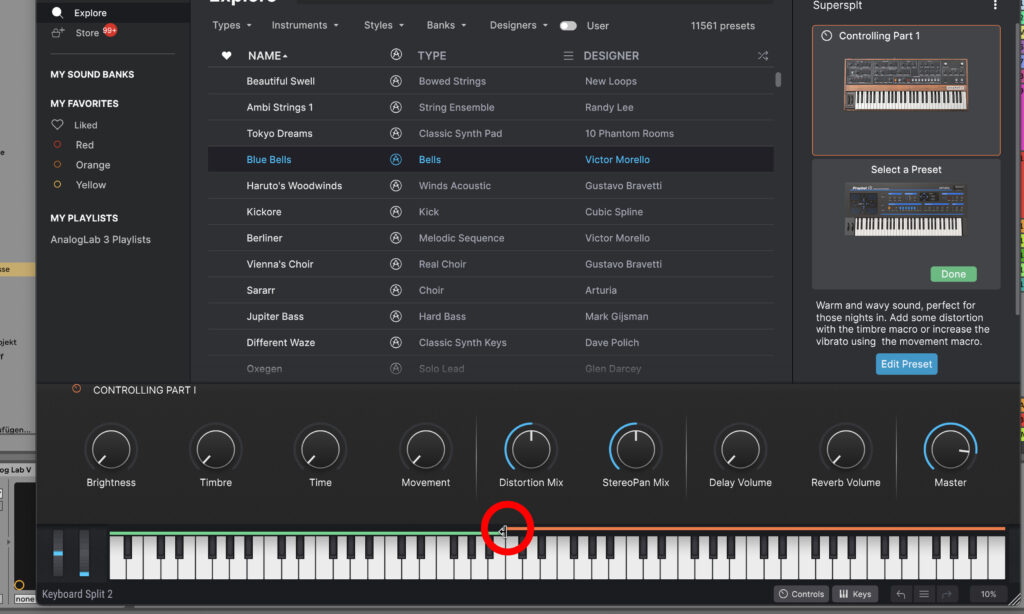Click the Victor Morello designer in the Blue Bells row
This screenshot has height=614, width=1024.
(x=617, y=159)
